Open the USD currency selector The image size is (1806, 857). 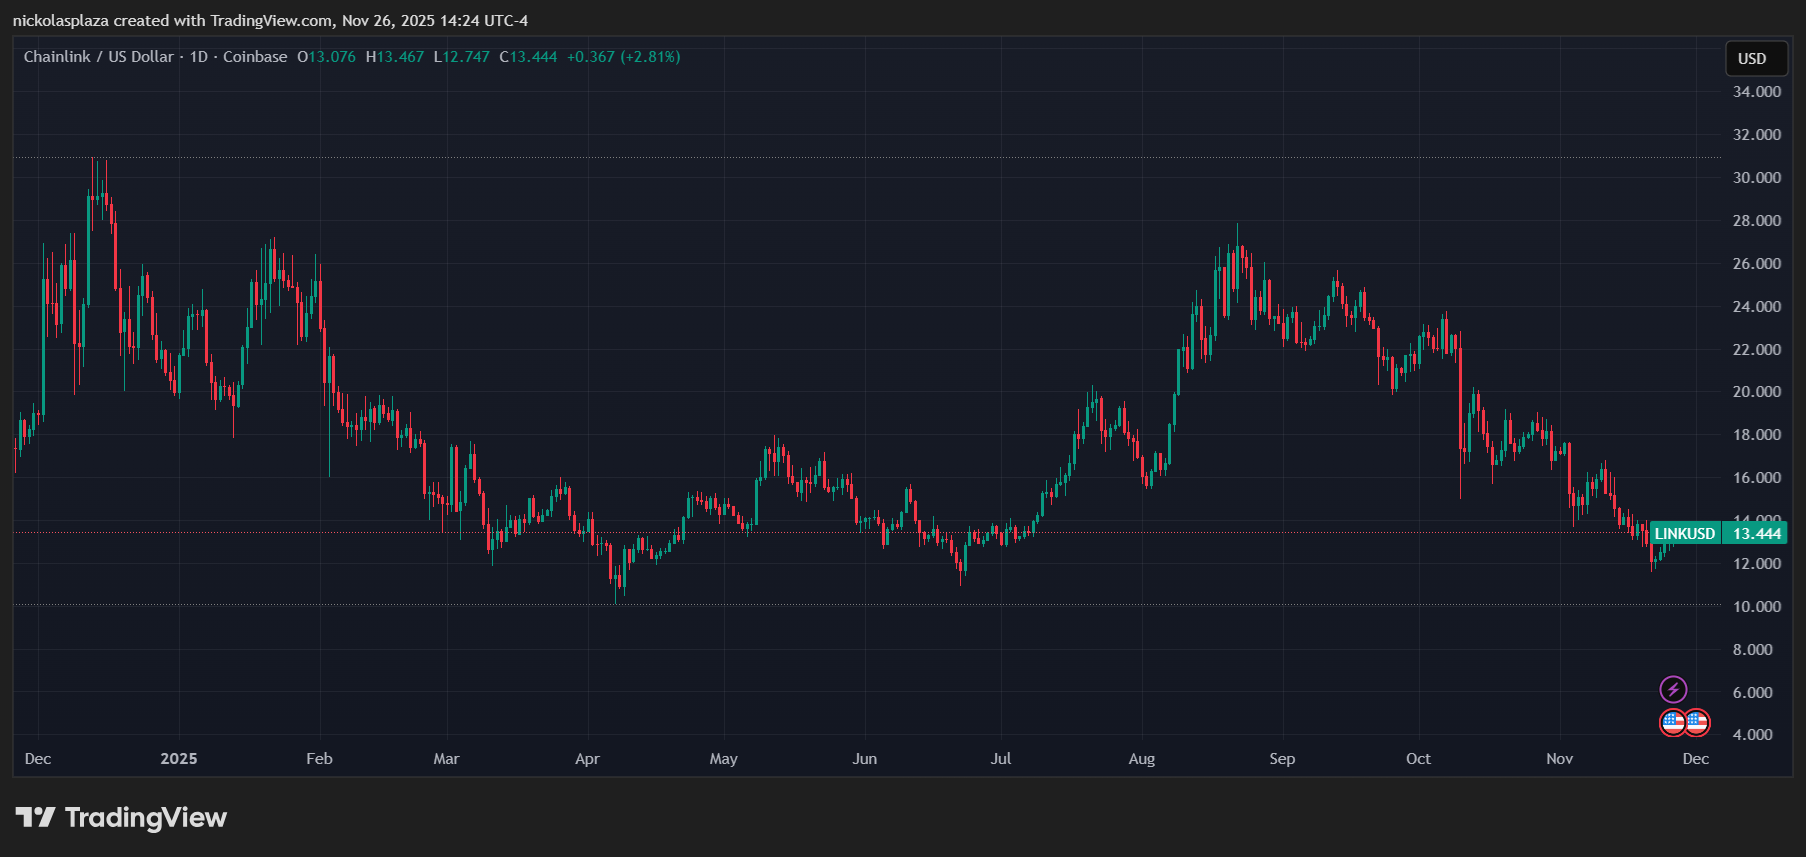pyautogui.click(x=1752, y=59)
